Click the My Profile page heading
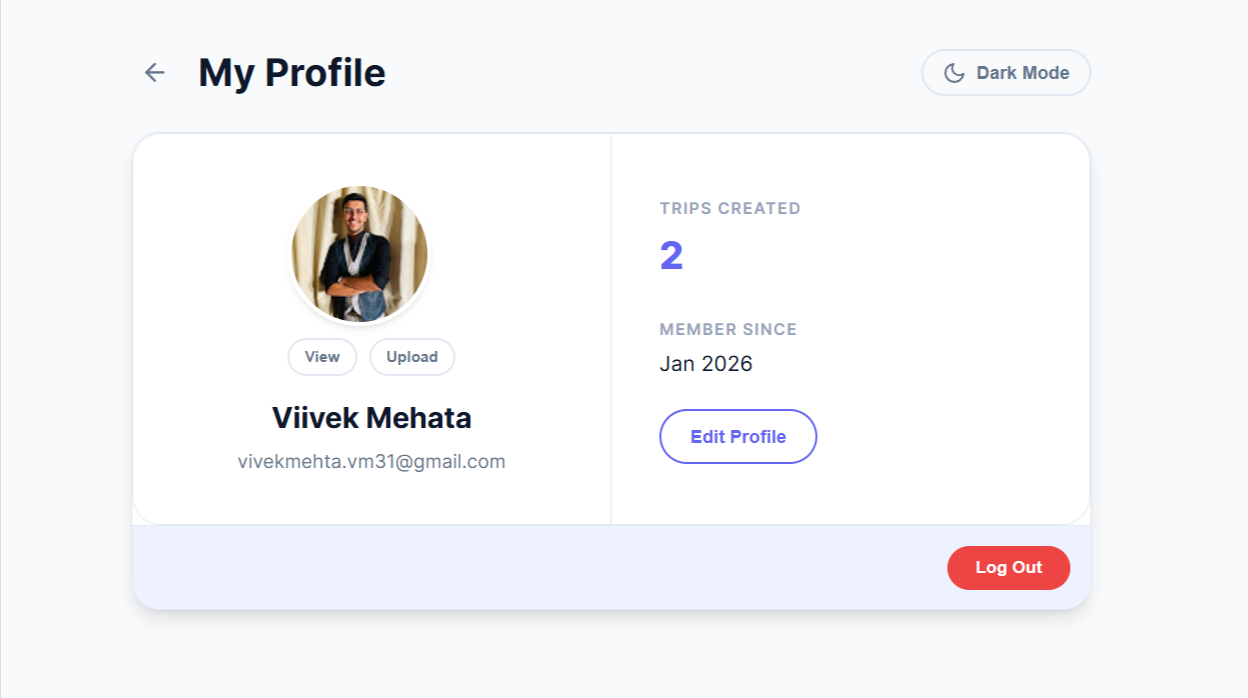Screen dimensions: 1248x698 point(291,73)
